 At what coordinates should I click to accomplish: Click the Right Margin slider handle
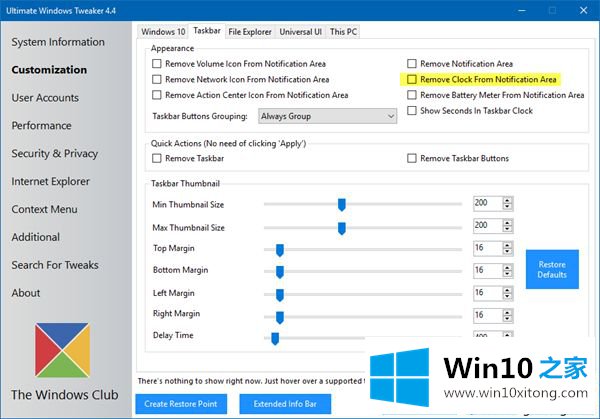pos(280,318)
